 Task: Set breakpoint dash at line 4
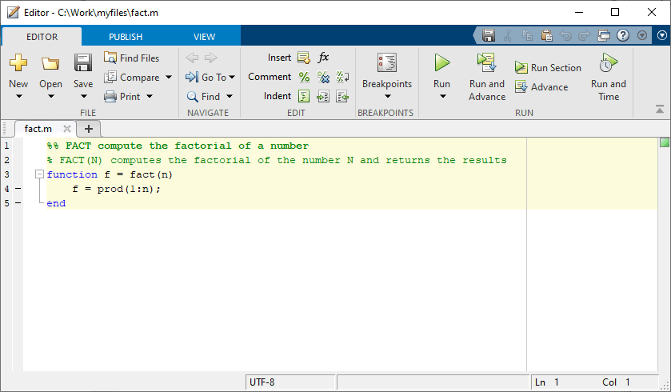click(x=18, y=188)
